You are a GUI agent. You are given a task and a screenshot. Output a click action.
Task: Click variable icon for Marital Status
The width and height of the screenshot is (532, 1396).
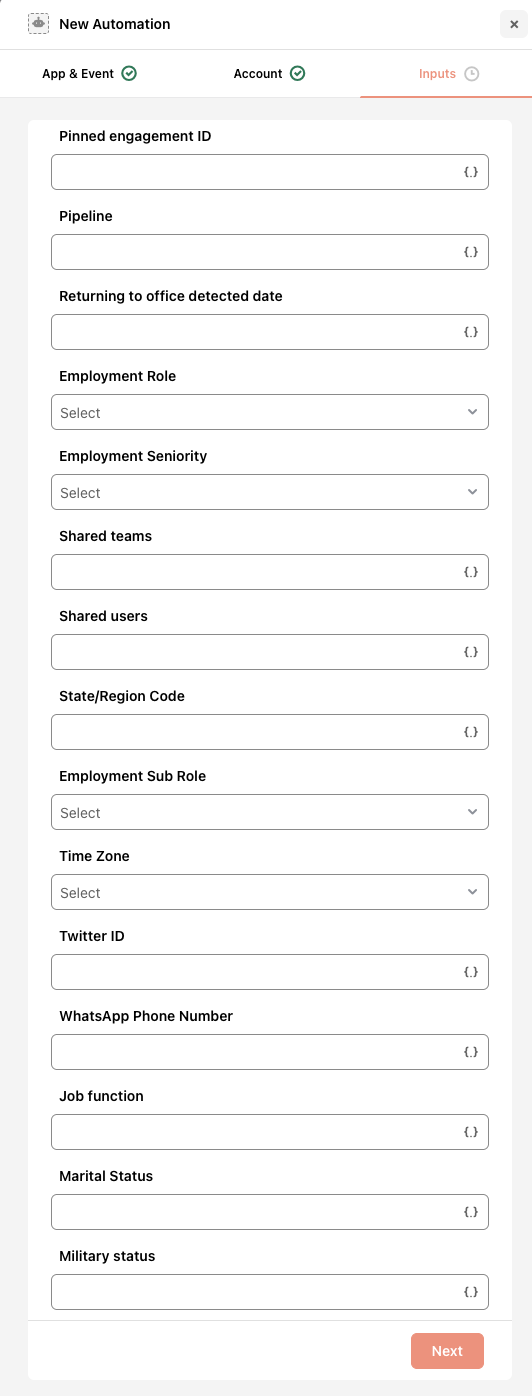tap(471, 1212)
